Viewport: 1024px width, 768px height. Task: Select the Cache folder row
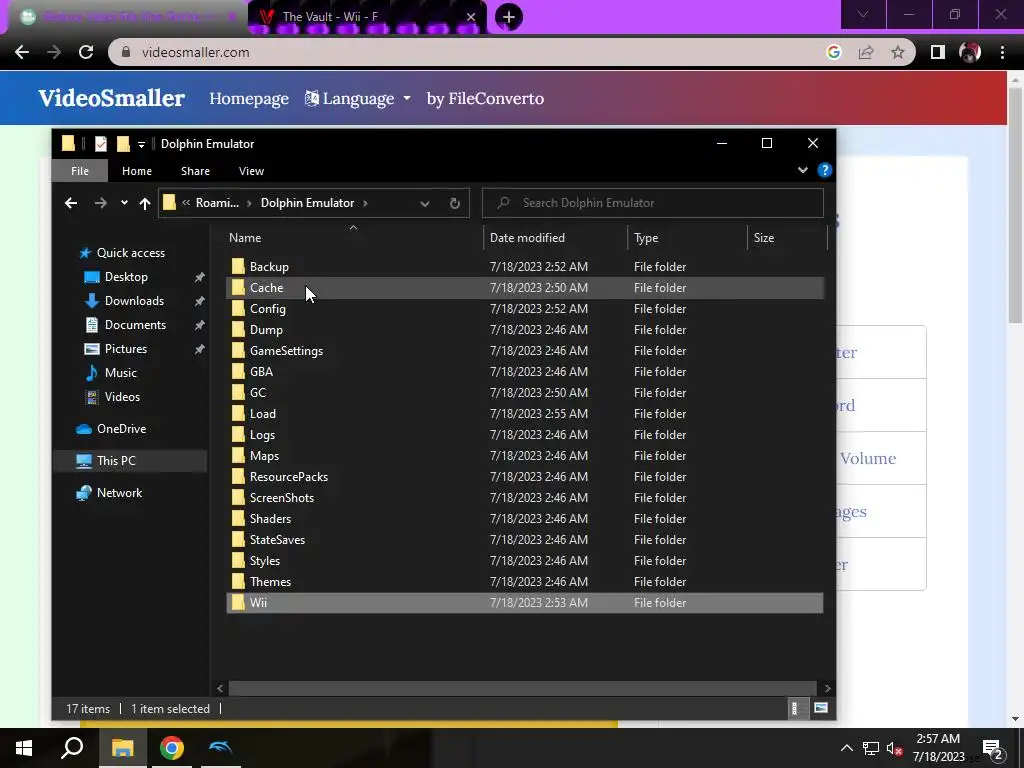tap(524, 287)
